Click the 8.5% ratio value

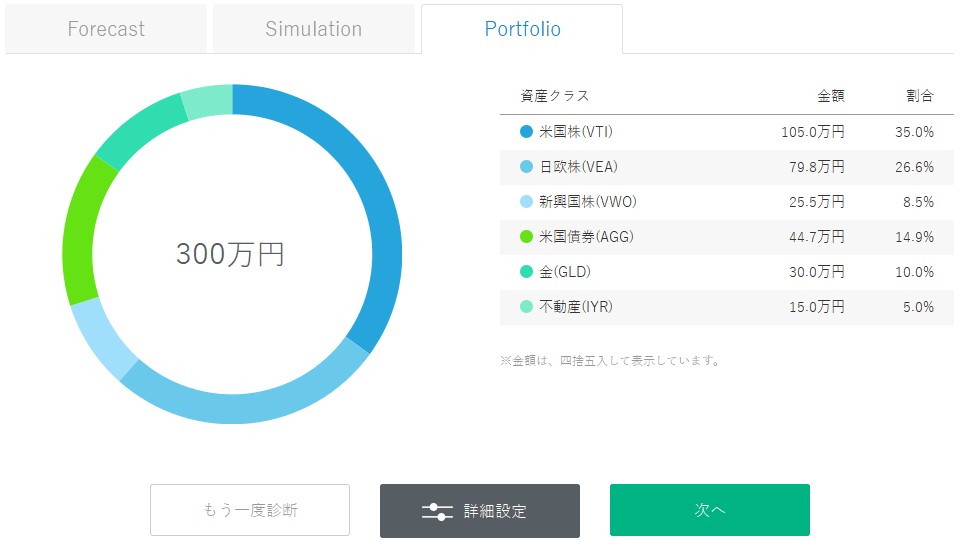(x=918, y=202)
